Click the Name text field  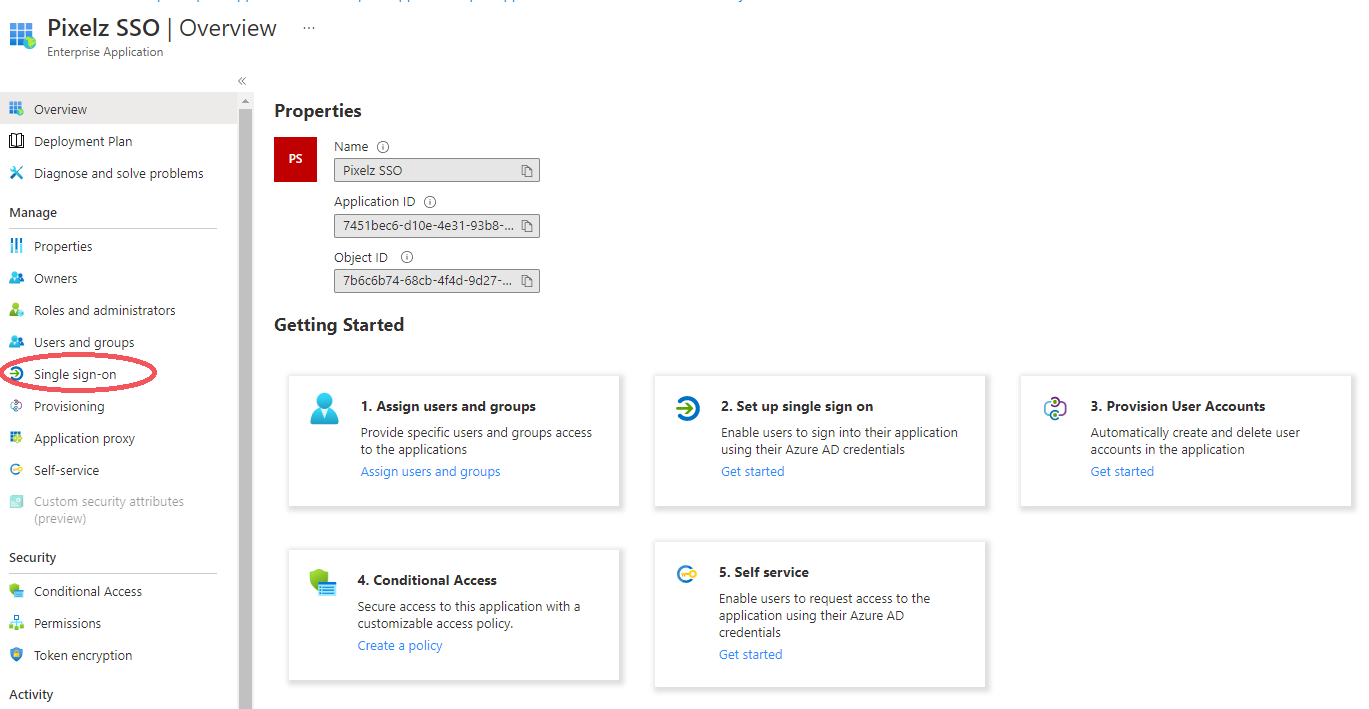[x=437, y=170]
